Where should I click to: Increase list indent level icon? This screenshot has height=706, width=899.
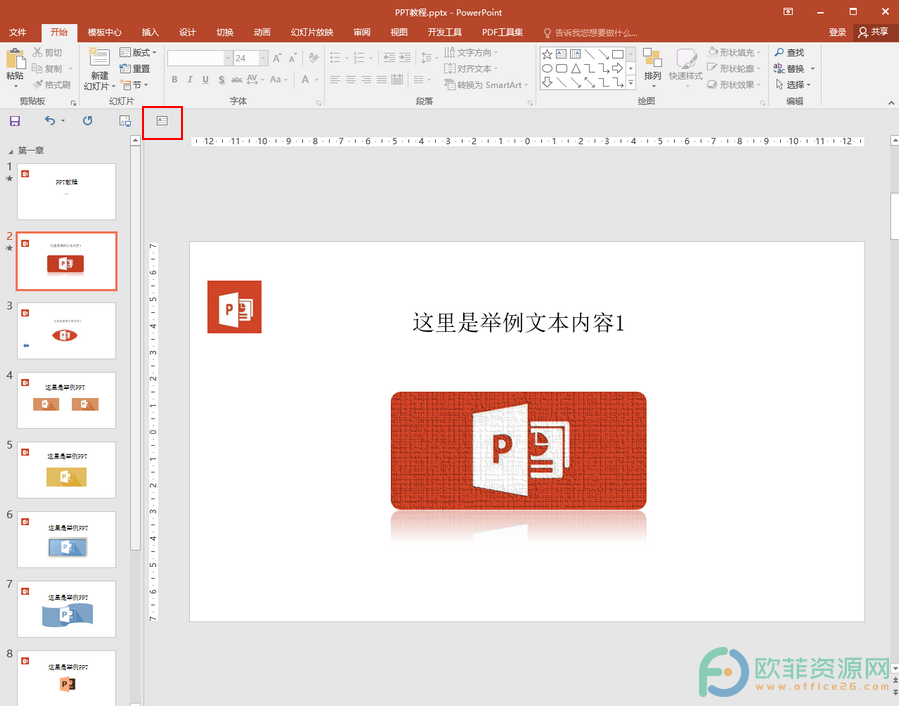pyautogui.click(x=405, y=58)
